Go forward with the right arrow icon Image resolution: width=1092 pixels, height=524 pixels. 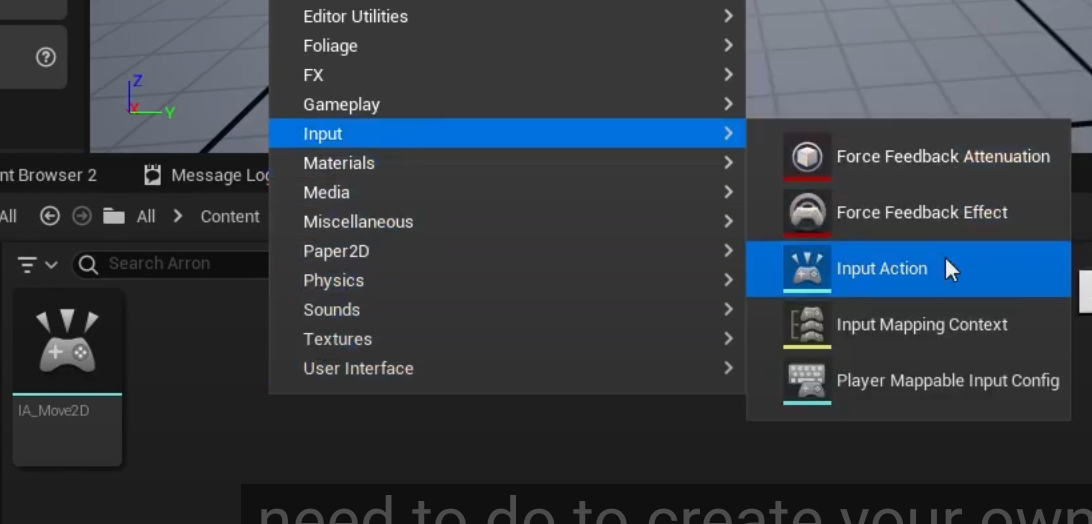(82, 217)
